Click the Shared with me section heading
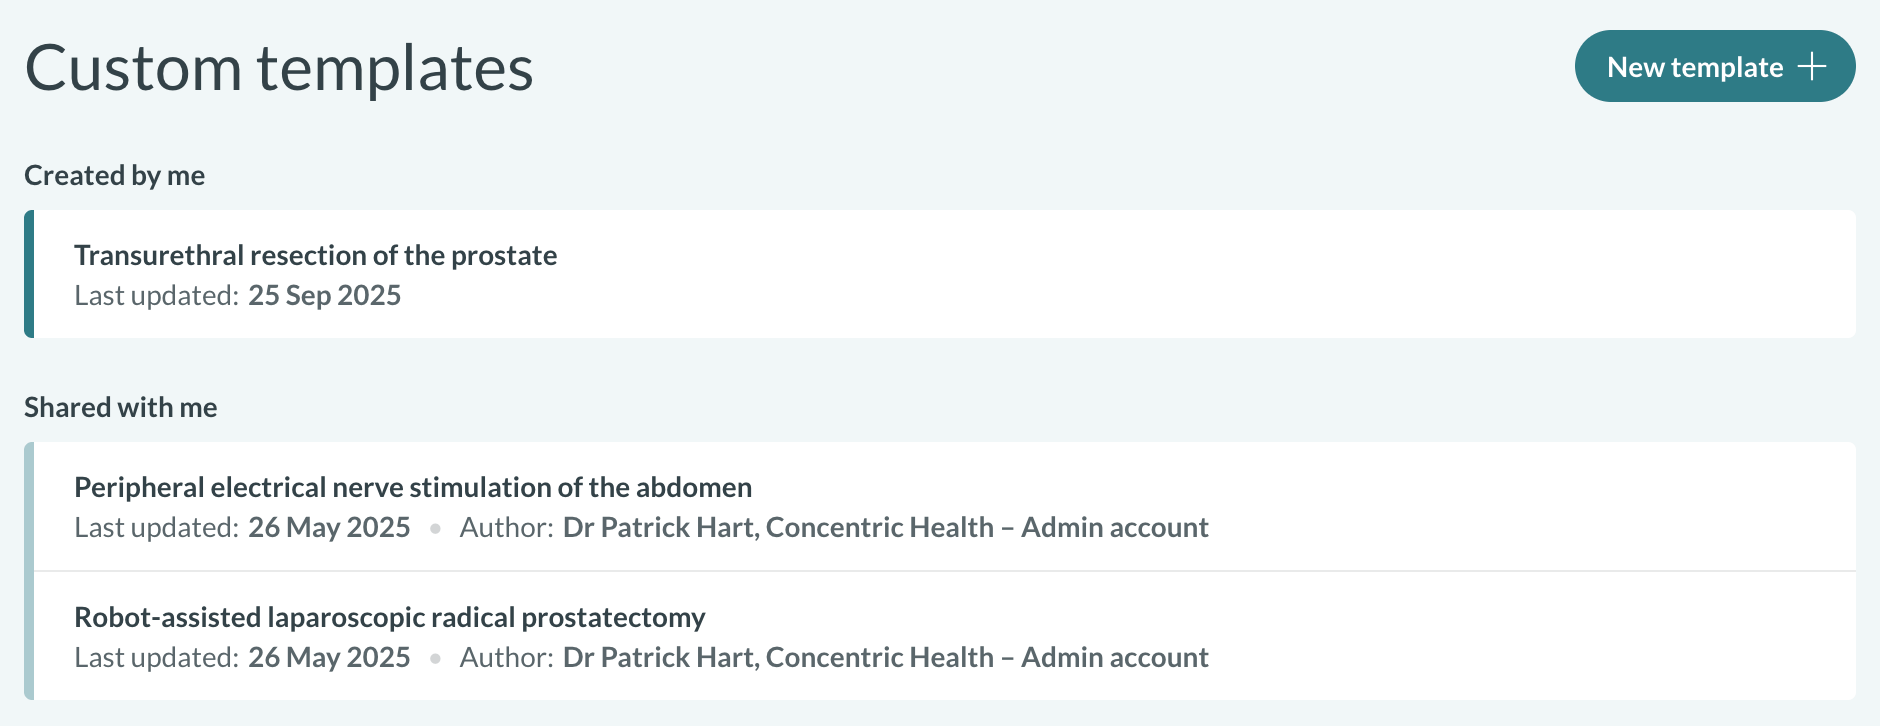 120,408
